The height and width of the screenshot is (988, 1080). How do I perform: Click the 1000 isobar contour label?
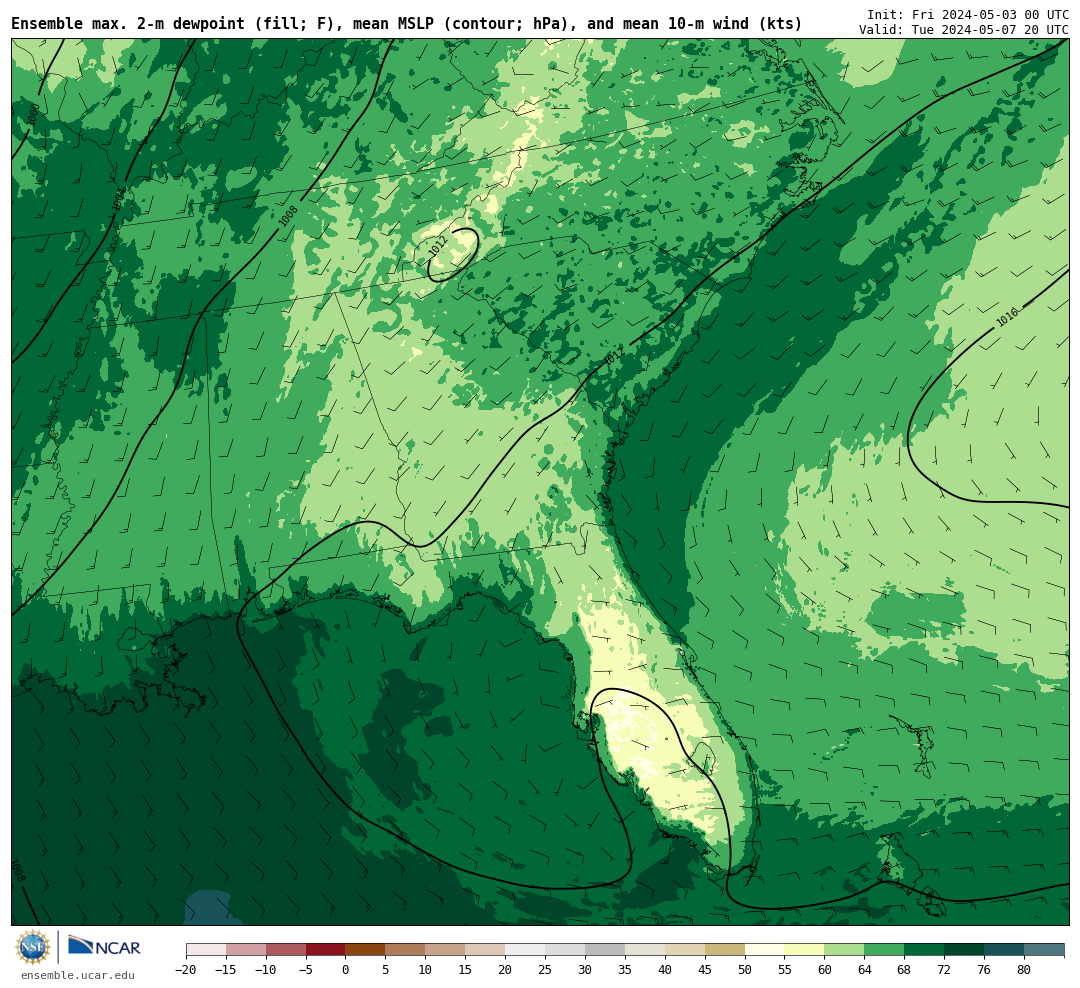pyautogui.click(x=33, y=114)
